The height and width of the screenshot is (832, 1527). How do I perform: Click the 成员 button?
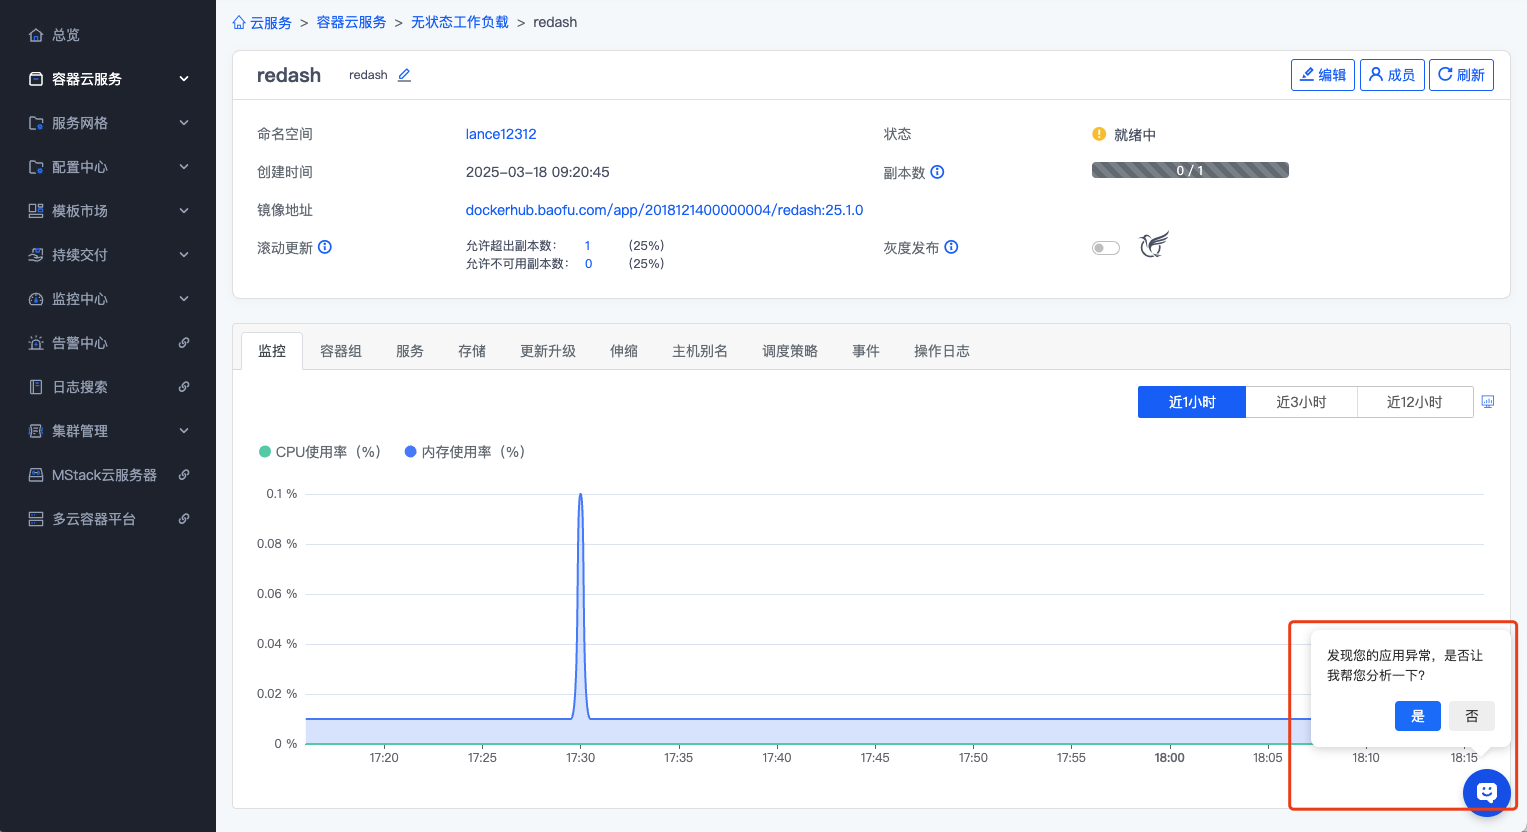(x=1392, y=75)
